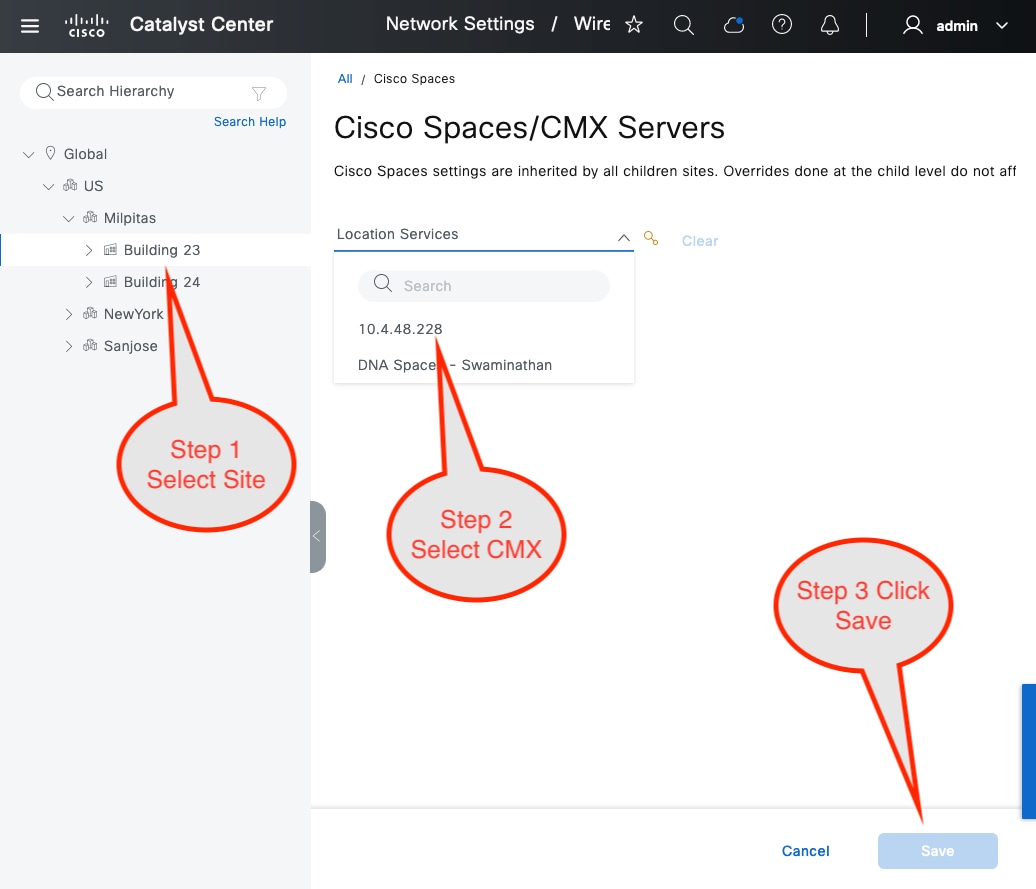Select the Milpitas area
The width and height of the screenshot is (1036, 889).
click(x=130, y=218)
